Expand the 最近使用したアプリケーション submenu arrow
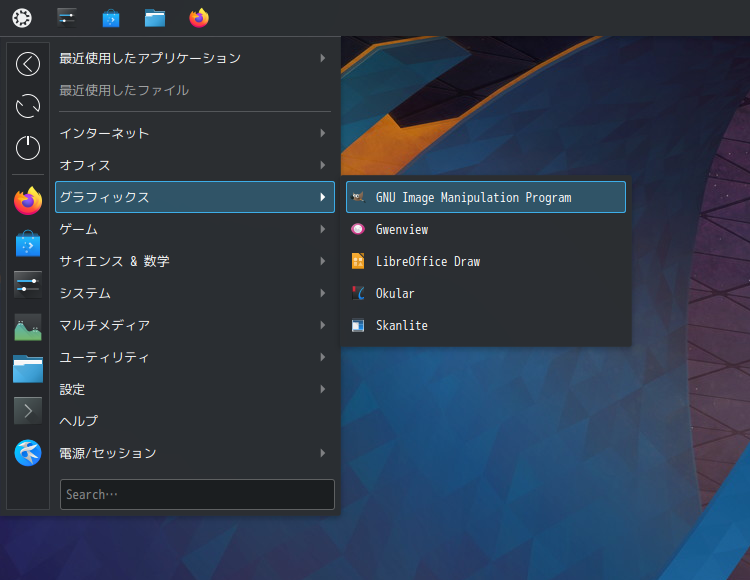The height and width of the screenshot is (580, 750). [323, 58]
